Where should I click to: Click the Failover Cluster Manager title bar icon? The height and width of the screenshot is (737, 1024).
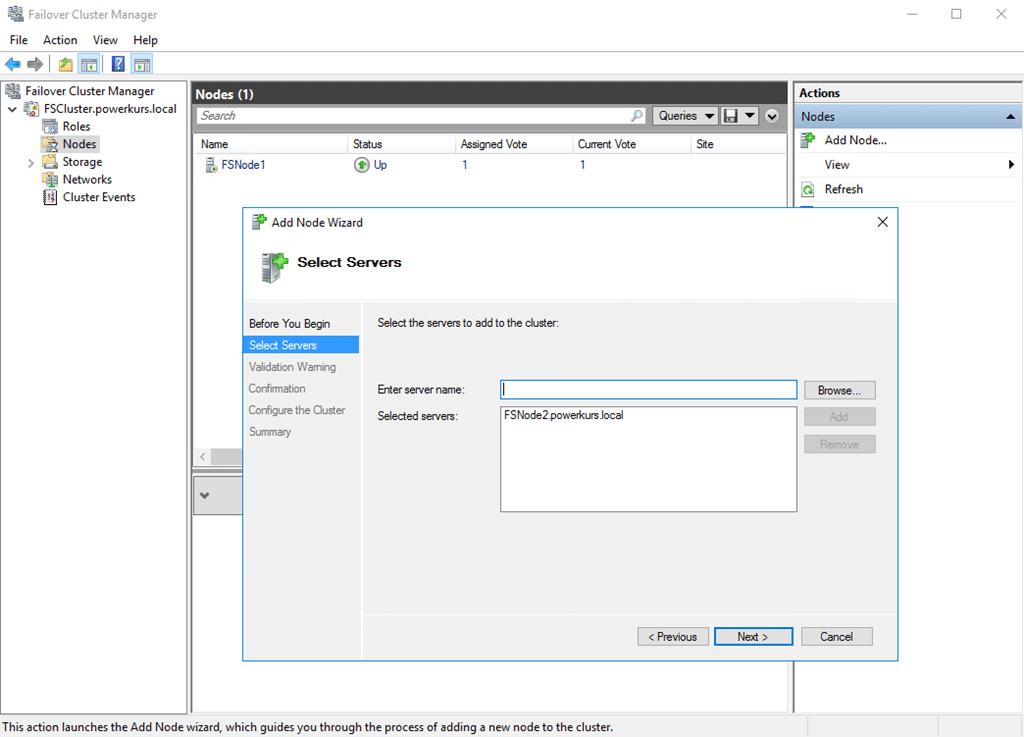[15, 14]
